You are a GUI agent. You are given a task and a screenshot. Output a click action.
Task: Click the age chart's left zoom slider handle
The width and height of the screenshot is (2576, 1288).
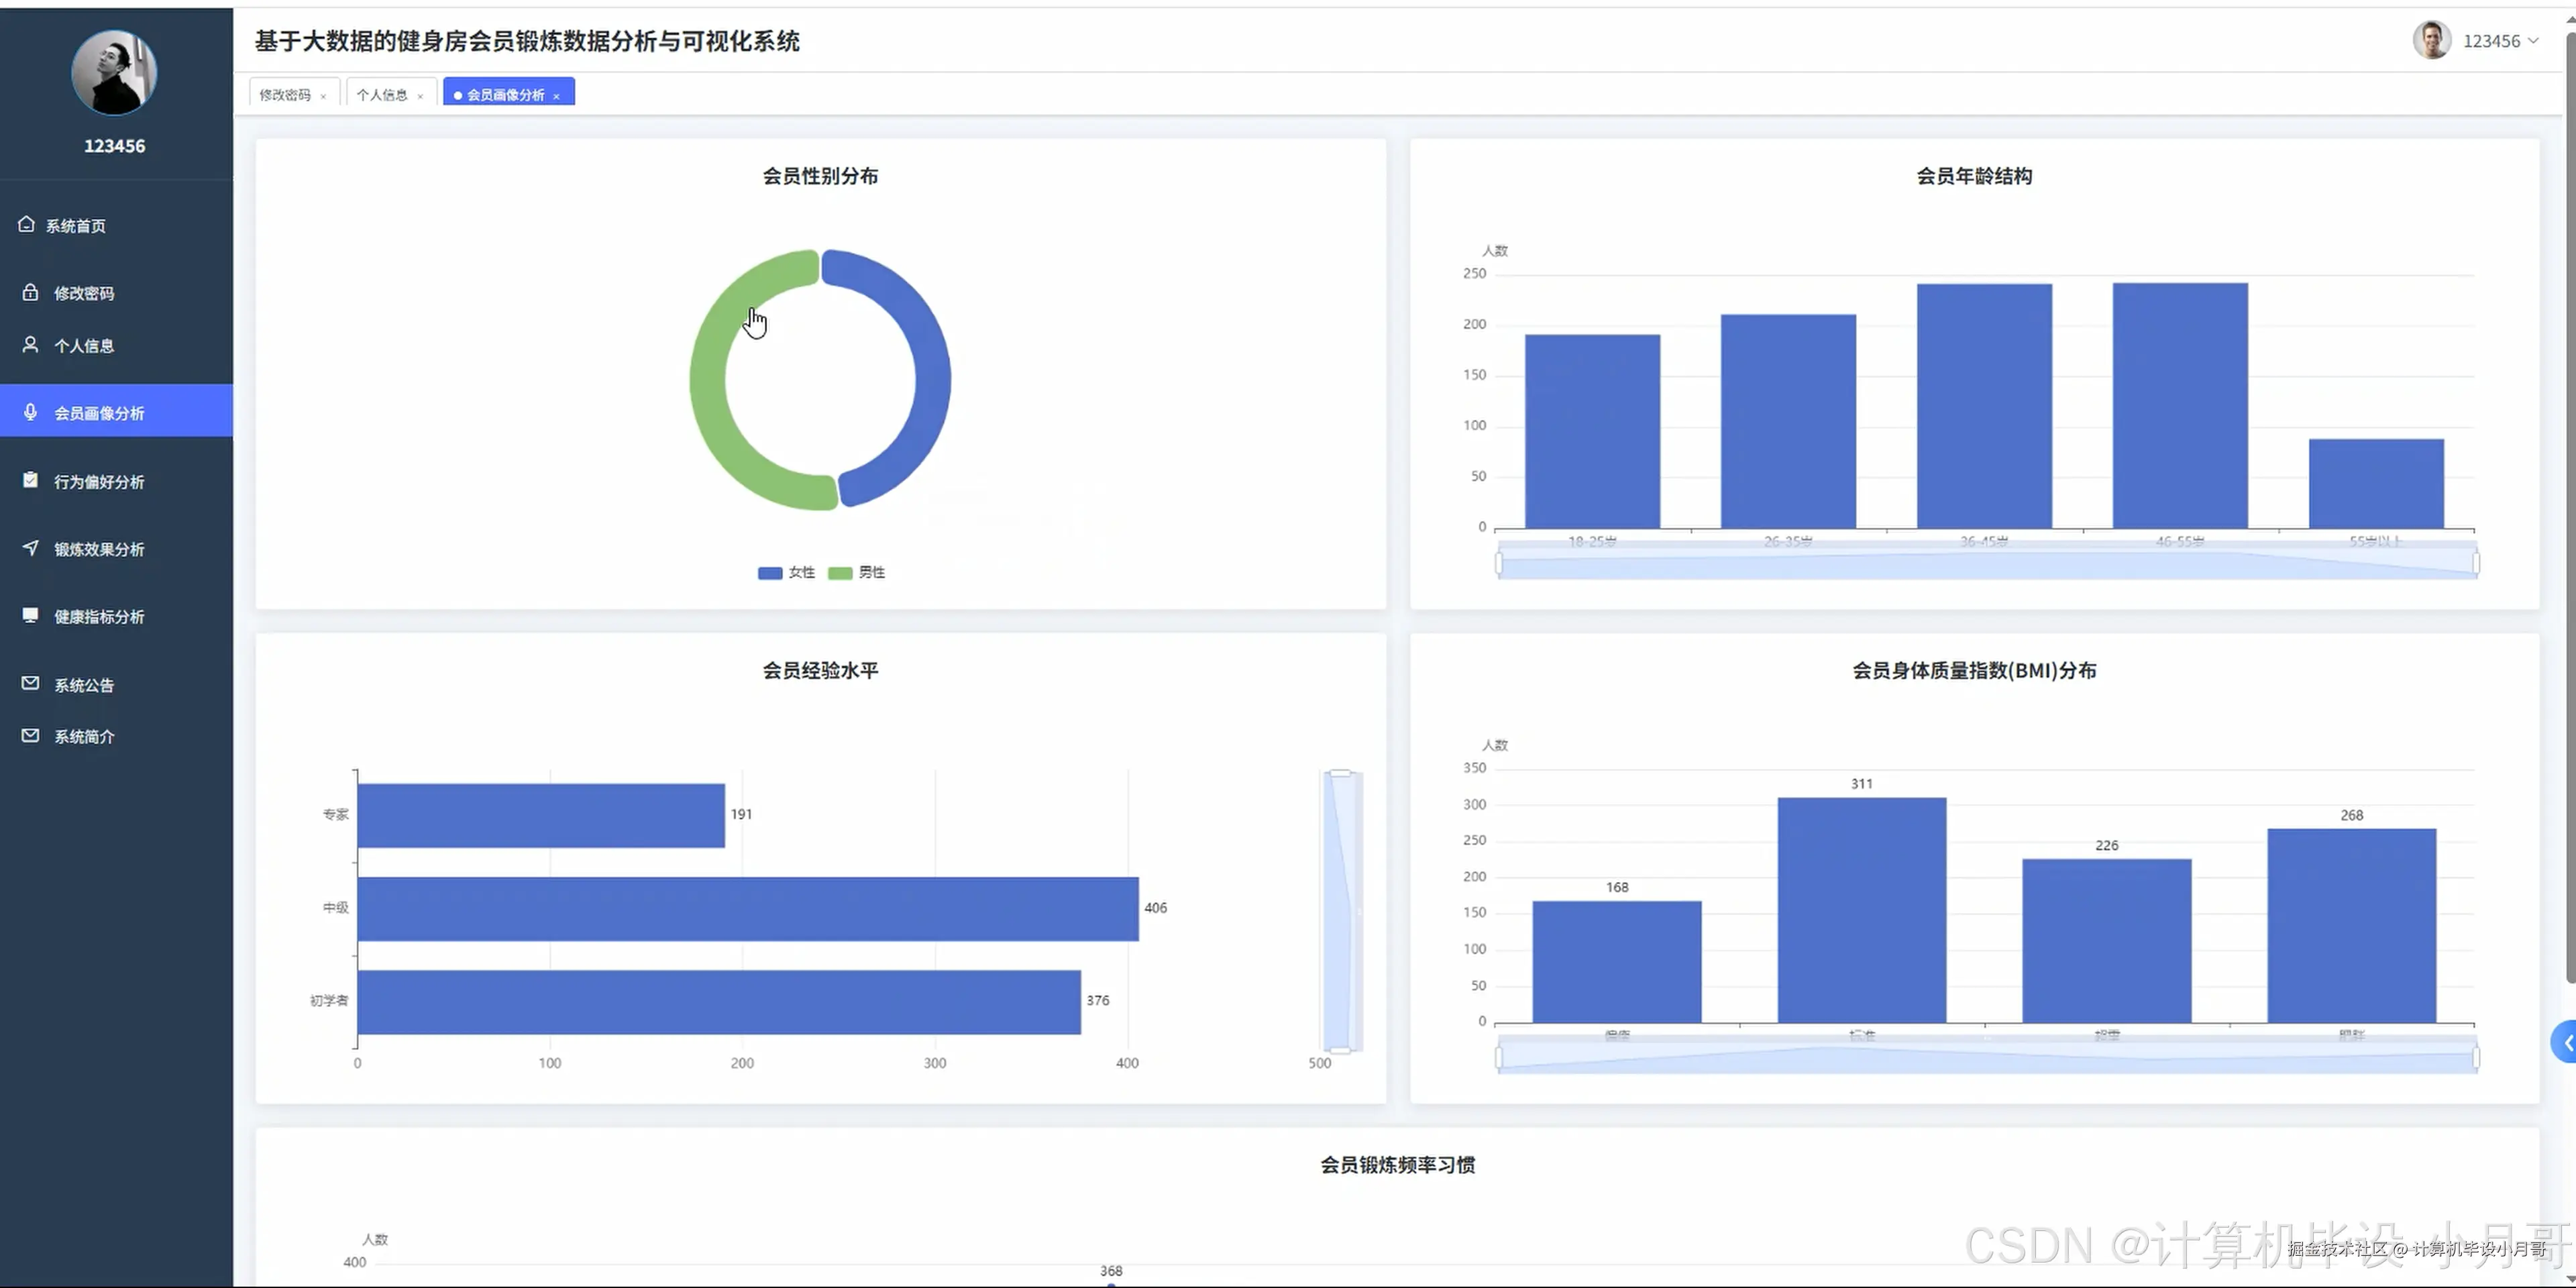pos(1498,564)
